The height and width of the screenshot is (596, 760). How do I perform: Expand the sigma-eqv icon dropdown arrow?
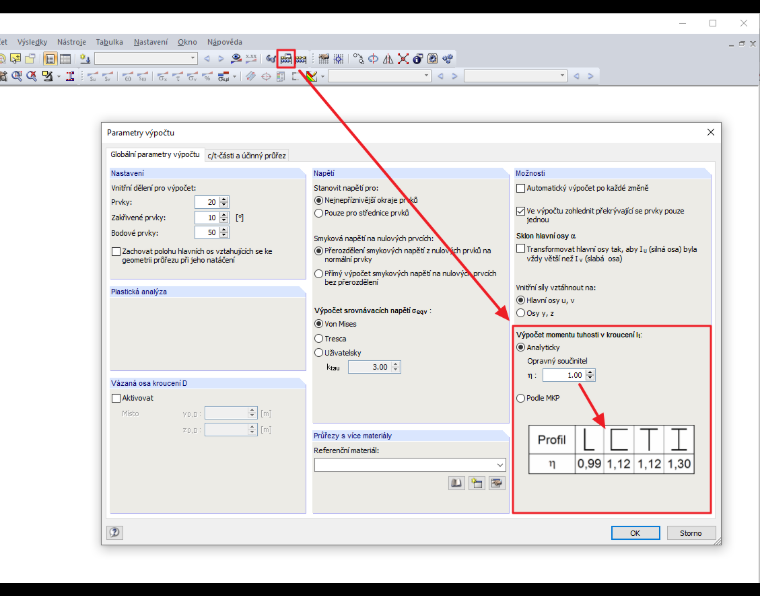pos(235,77)
